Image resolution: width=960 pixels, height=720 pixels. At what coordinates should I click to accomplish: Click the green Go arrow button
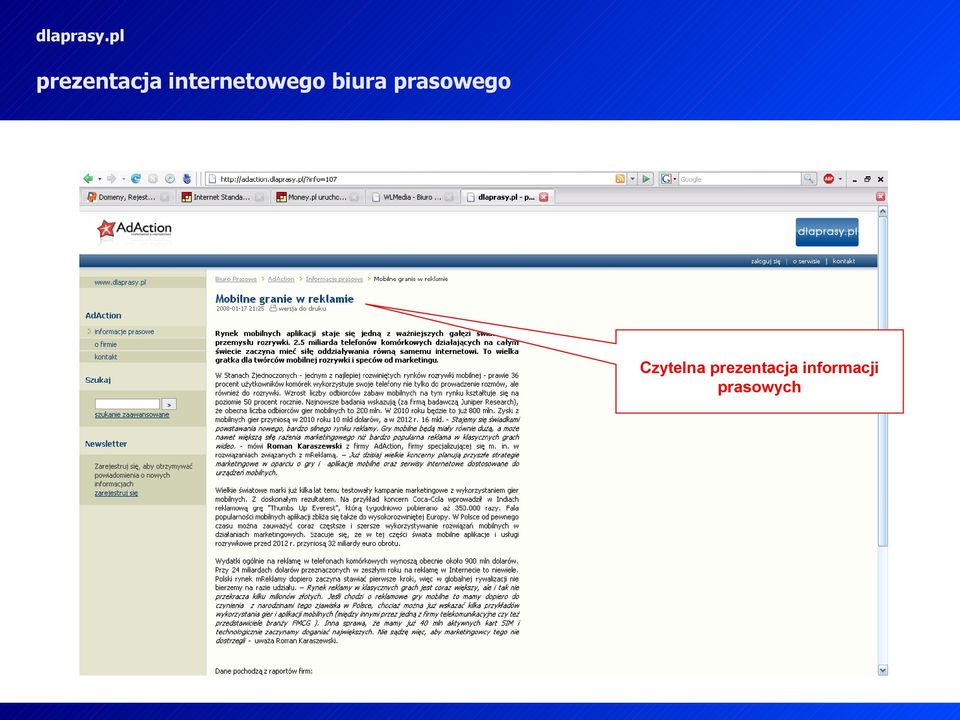(646, 179)
